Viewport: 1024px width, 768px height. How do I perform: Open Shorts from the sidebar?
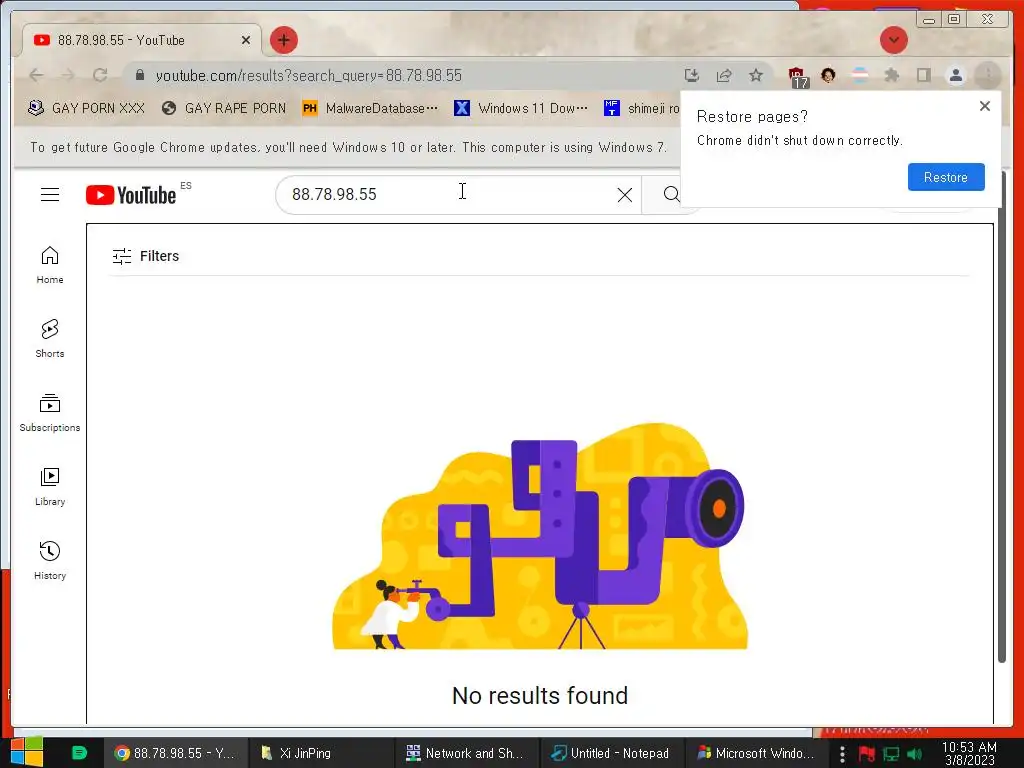tap(50, 338)
